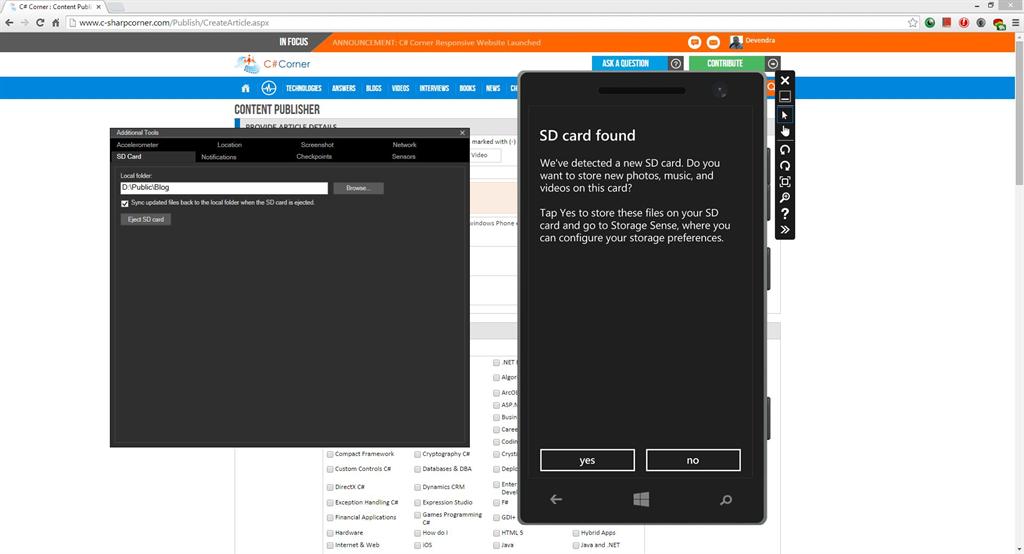Click fit to screen emulator icon
Image resolution: width=1024 pixels, height=554 pixels.
785,182
